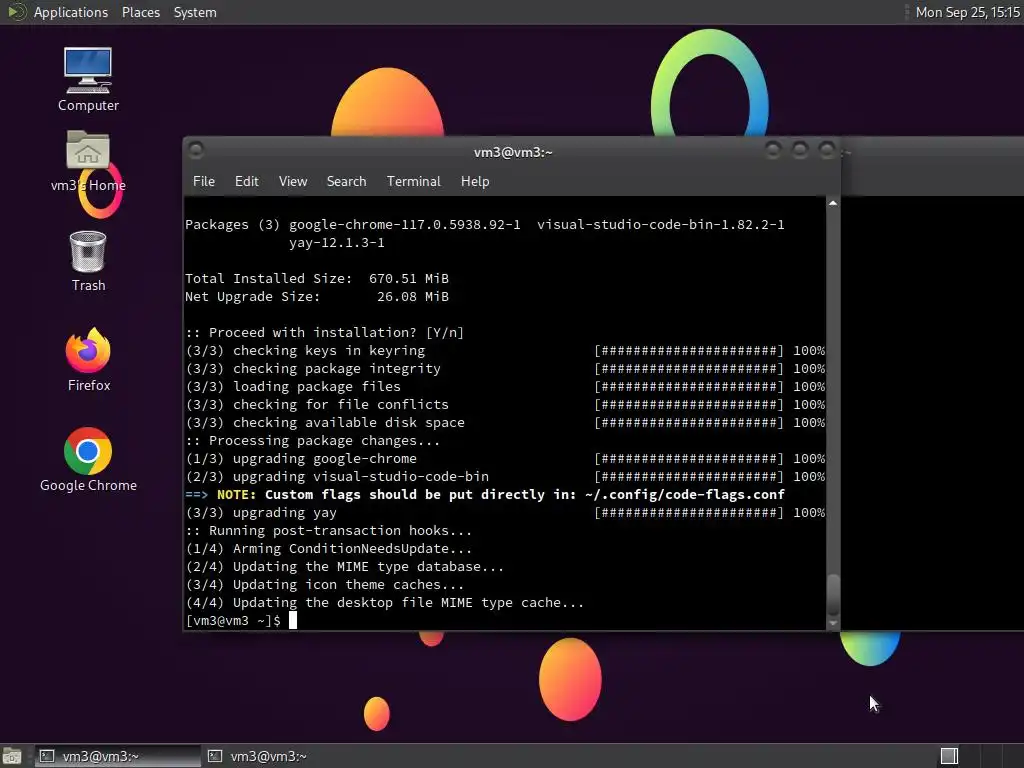The height and width of the screenshot is (768, 1024).
Task: Click the terminal window menu button in title bar
Action: tap(196, 151)
